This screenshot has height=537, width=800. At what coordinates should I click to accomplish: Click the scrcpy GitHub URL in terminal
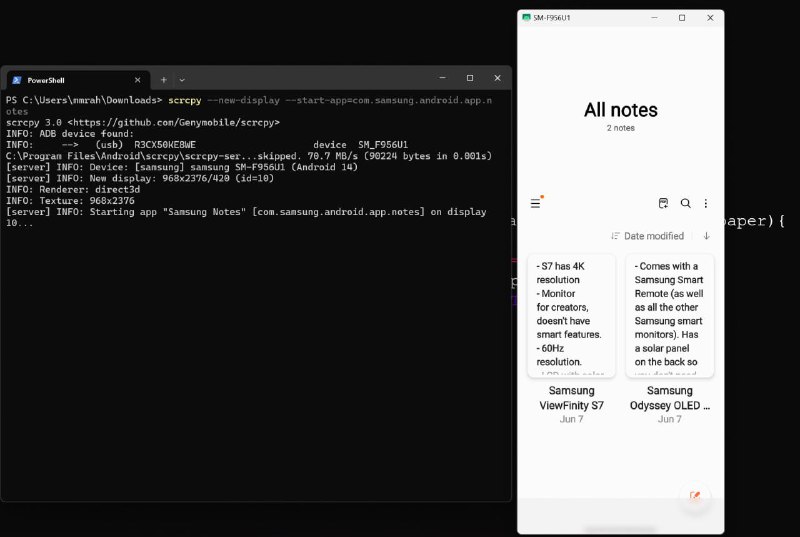pyautogui.click(x=173, y=122)
